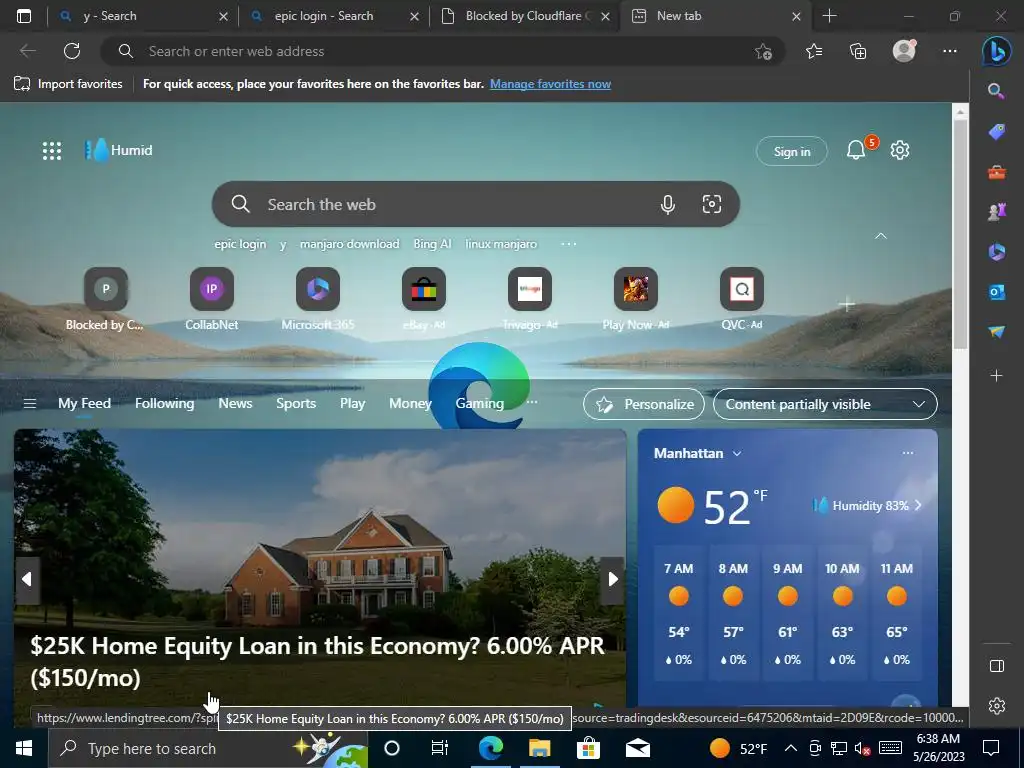Open the Outlook icon in sidebar
1024x768 pixels.
coord(997,292)
